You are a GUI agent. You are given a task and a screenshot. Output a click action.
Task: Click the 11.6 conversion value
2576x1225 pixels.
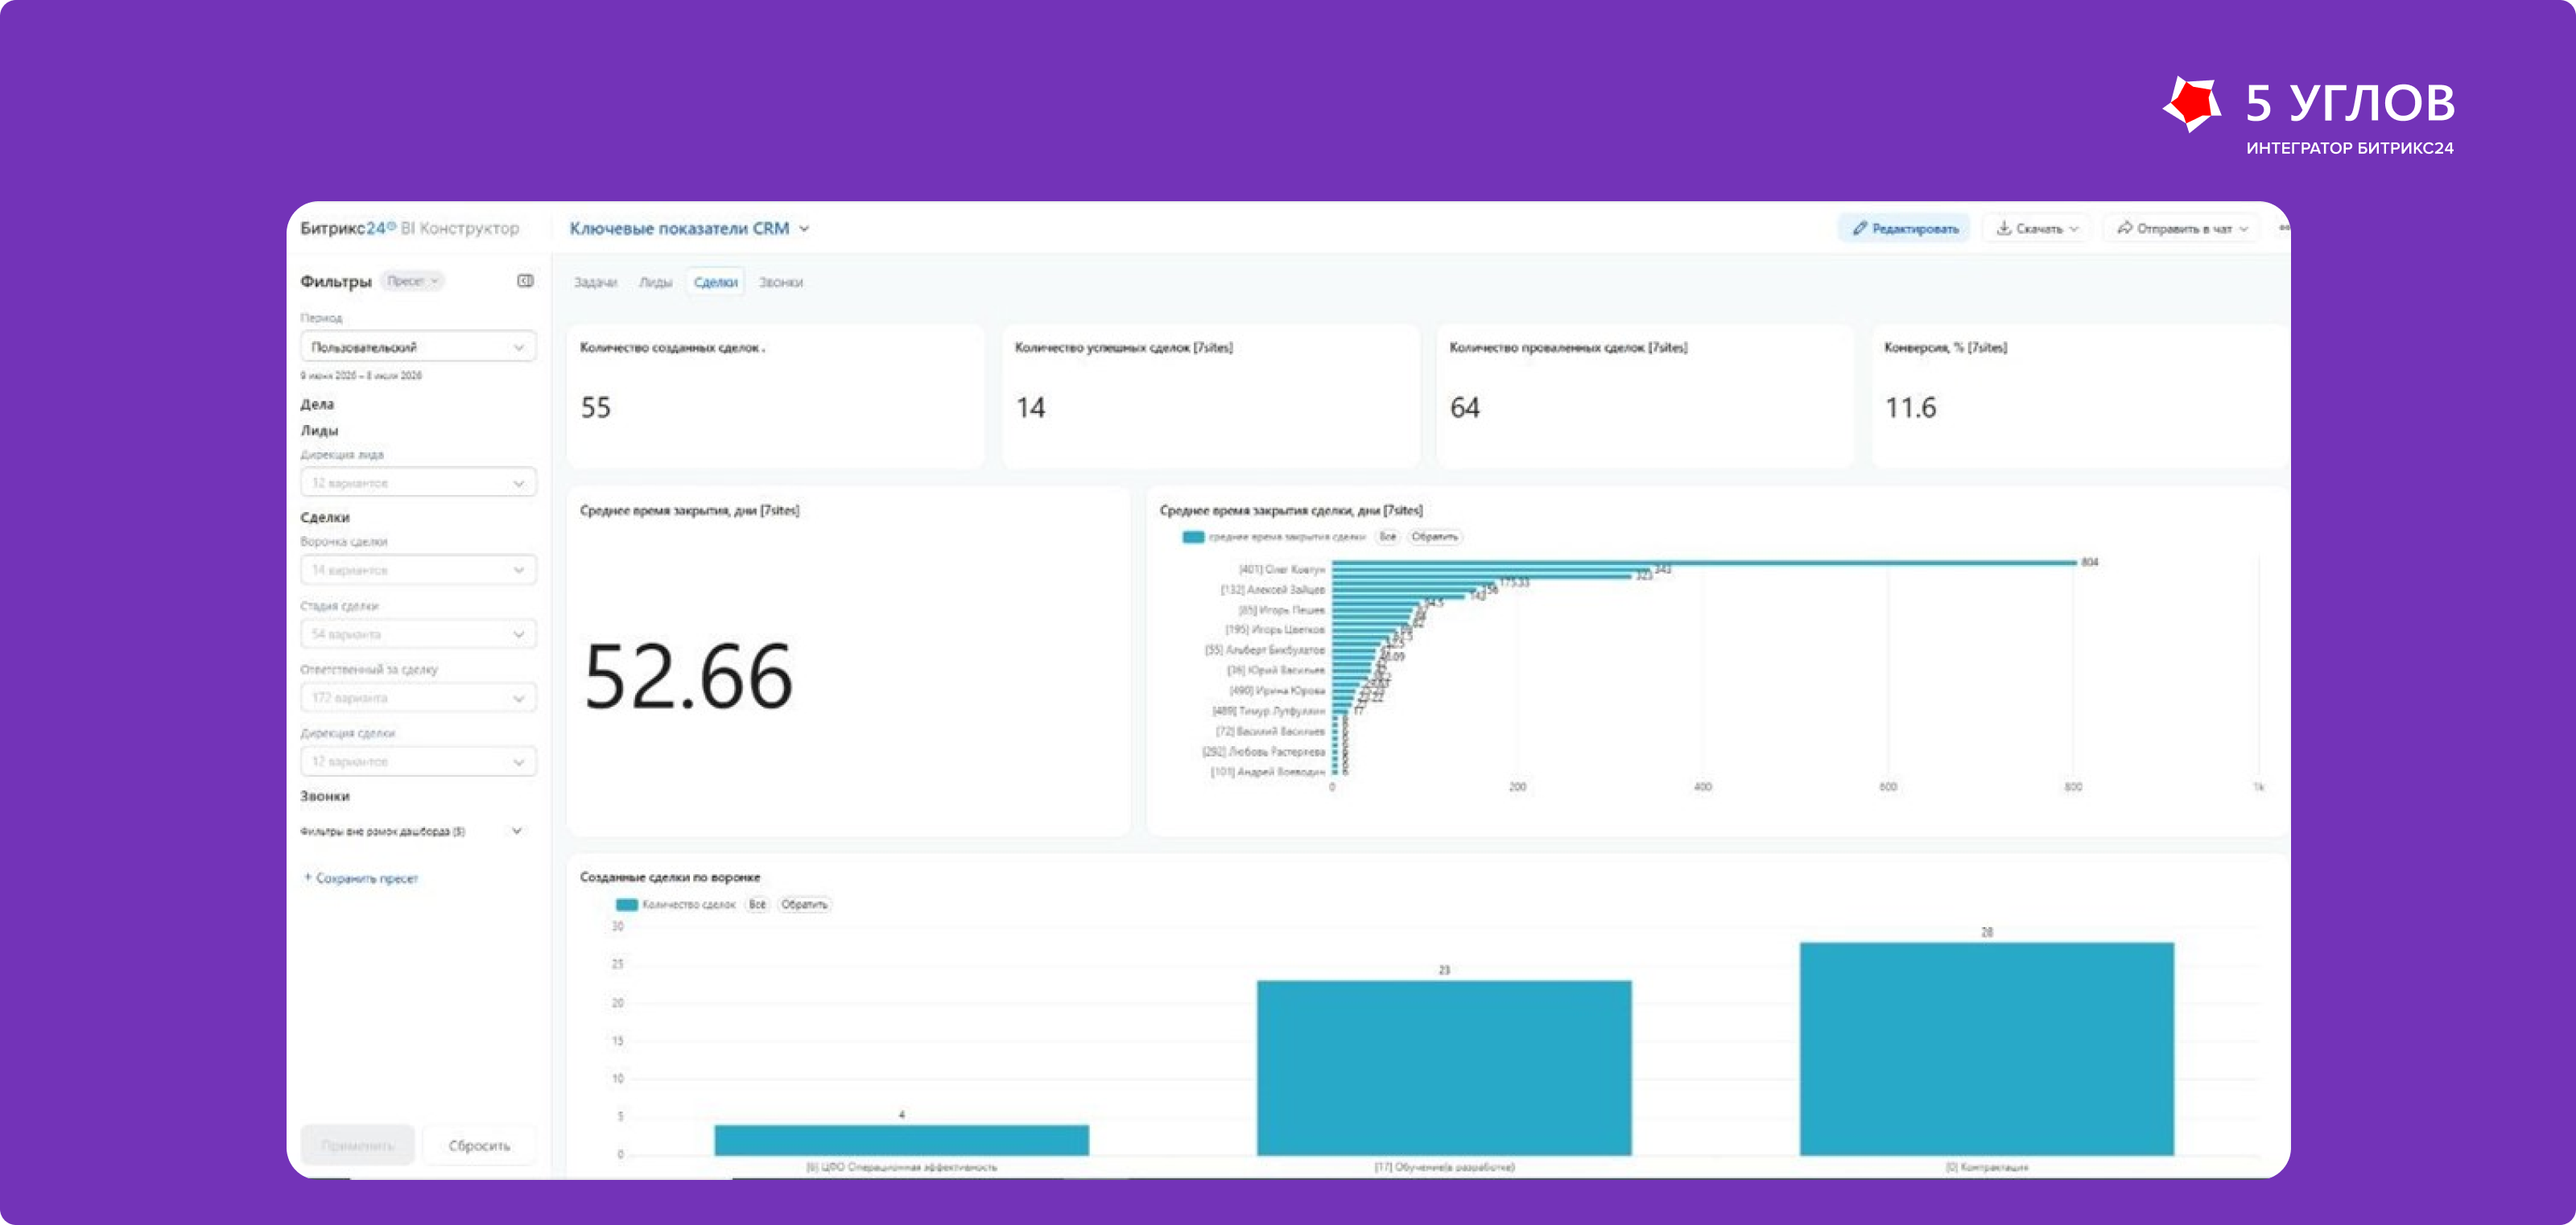coord(1910,408)
